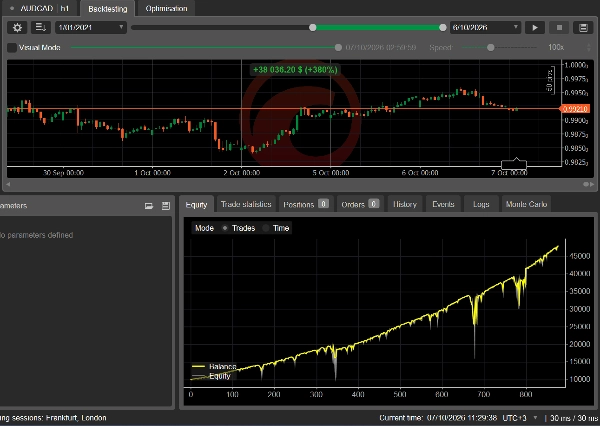The width and height of the screenshot is (600, 426).
Task: Click the chart scroll left arrow
Action: pos(8,184)
